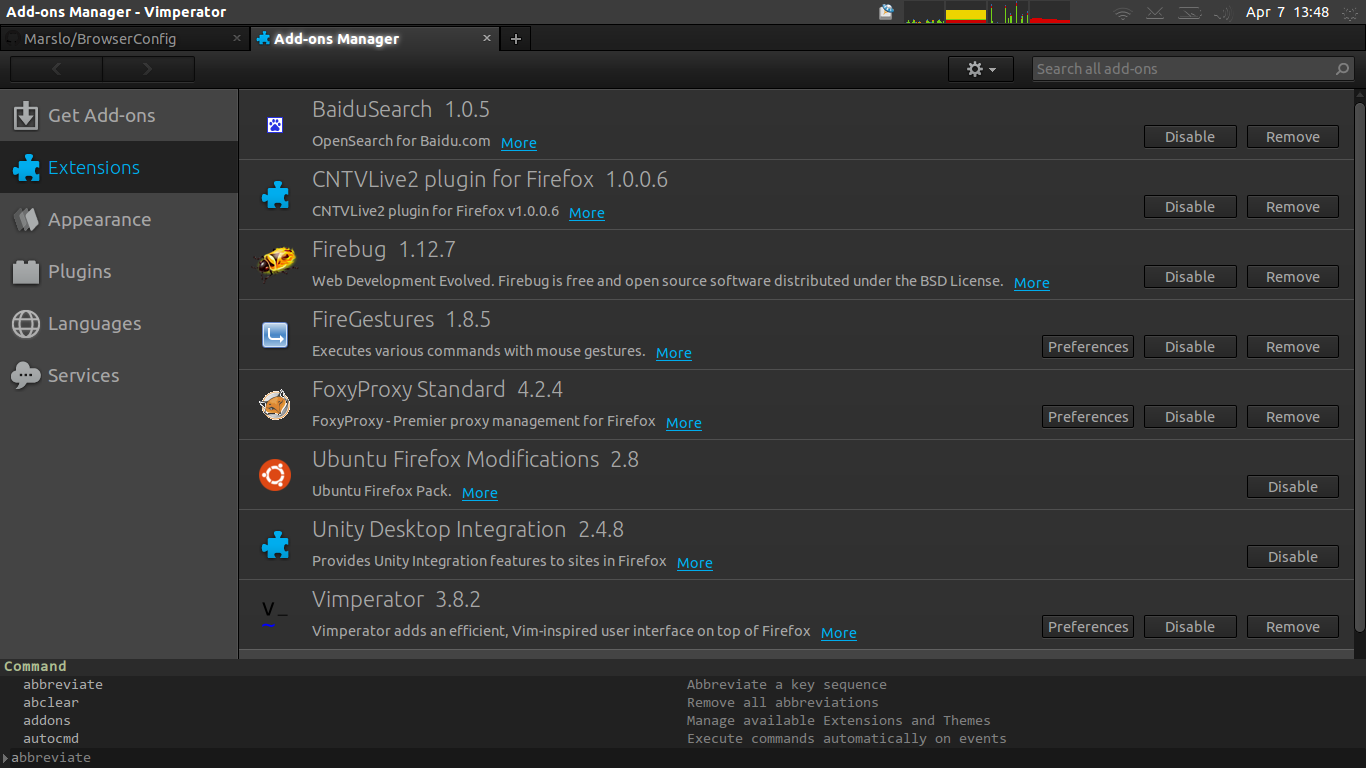1366x768 pixels.
Task: Remove the FireGestures extension
Action: 1293,347
